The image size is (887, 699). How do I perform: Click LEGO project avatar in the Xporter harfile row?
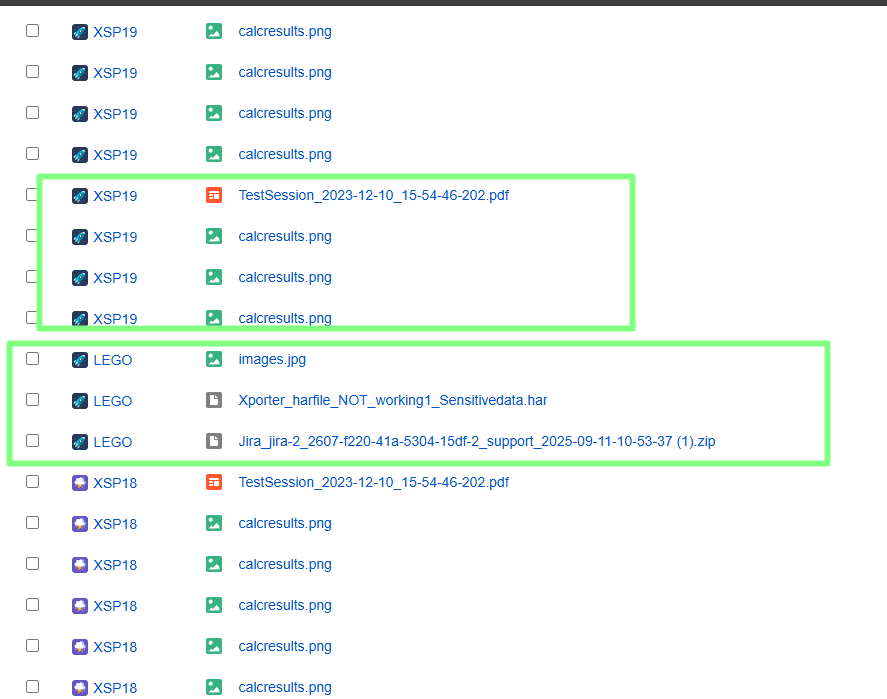click(x=80, y=401)
